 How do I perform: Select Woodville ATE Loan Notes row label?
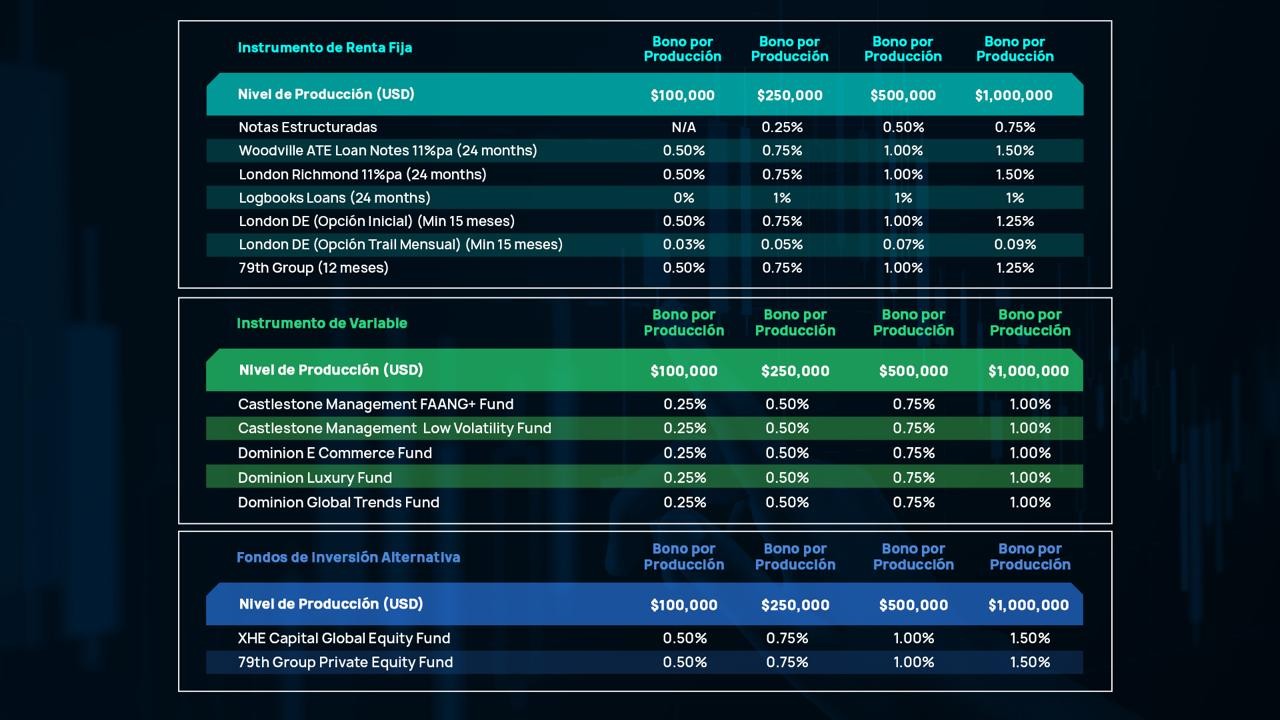(387, 150)
